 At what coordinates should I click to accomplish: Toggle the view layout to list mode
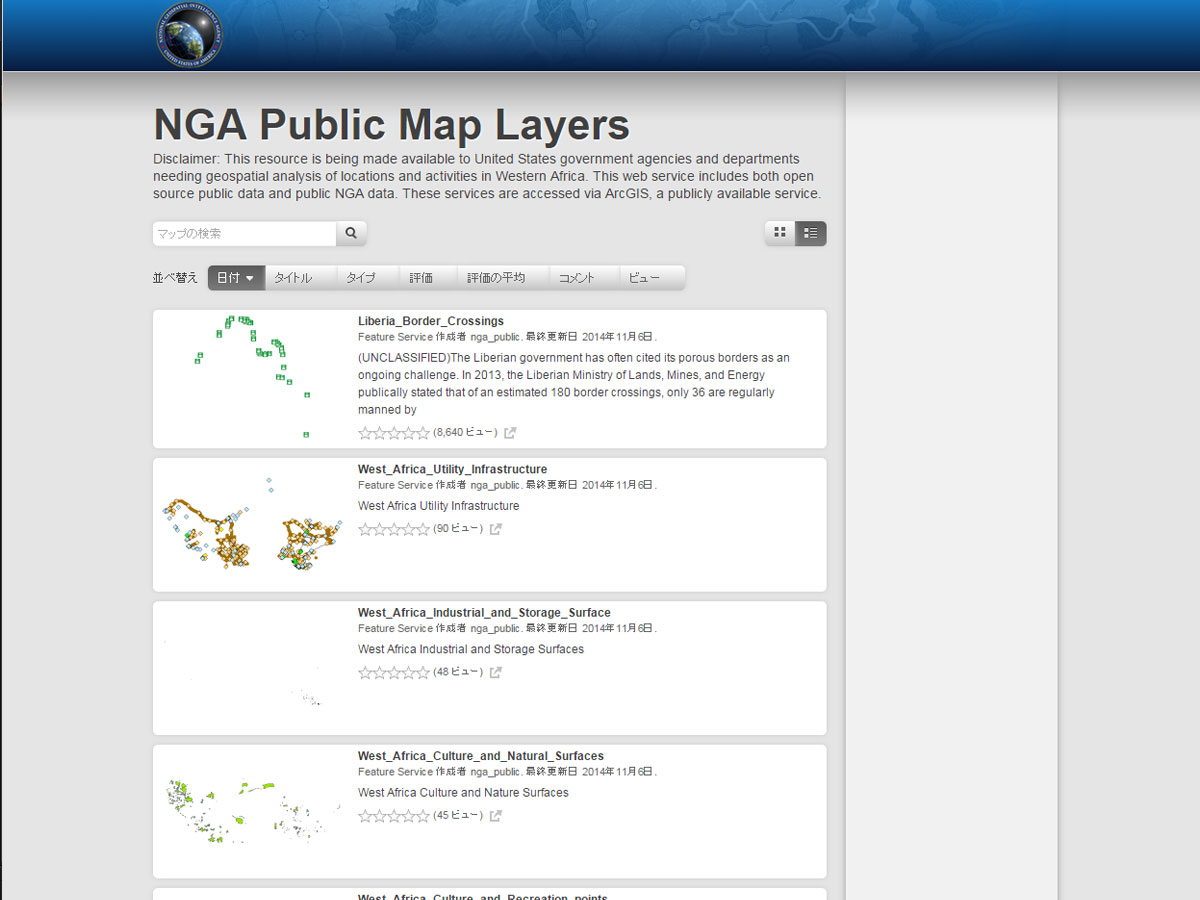point(810,232)
